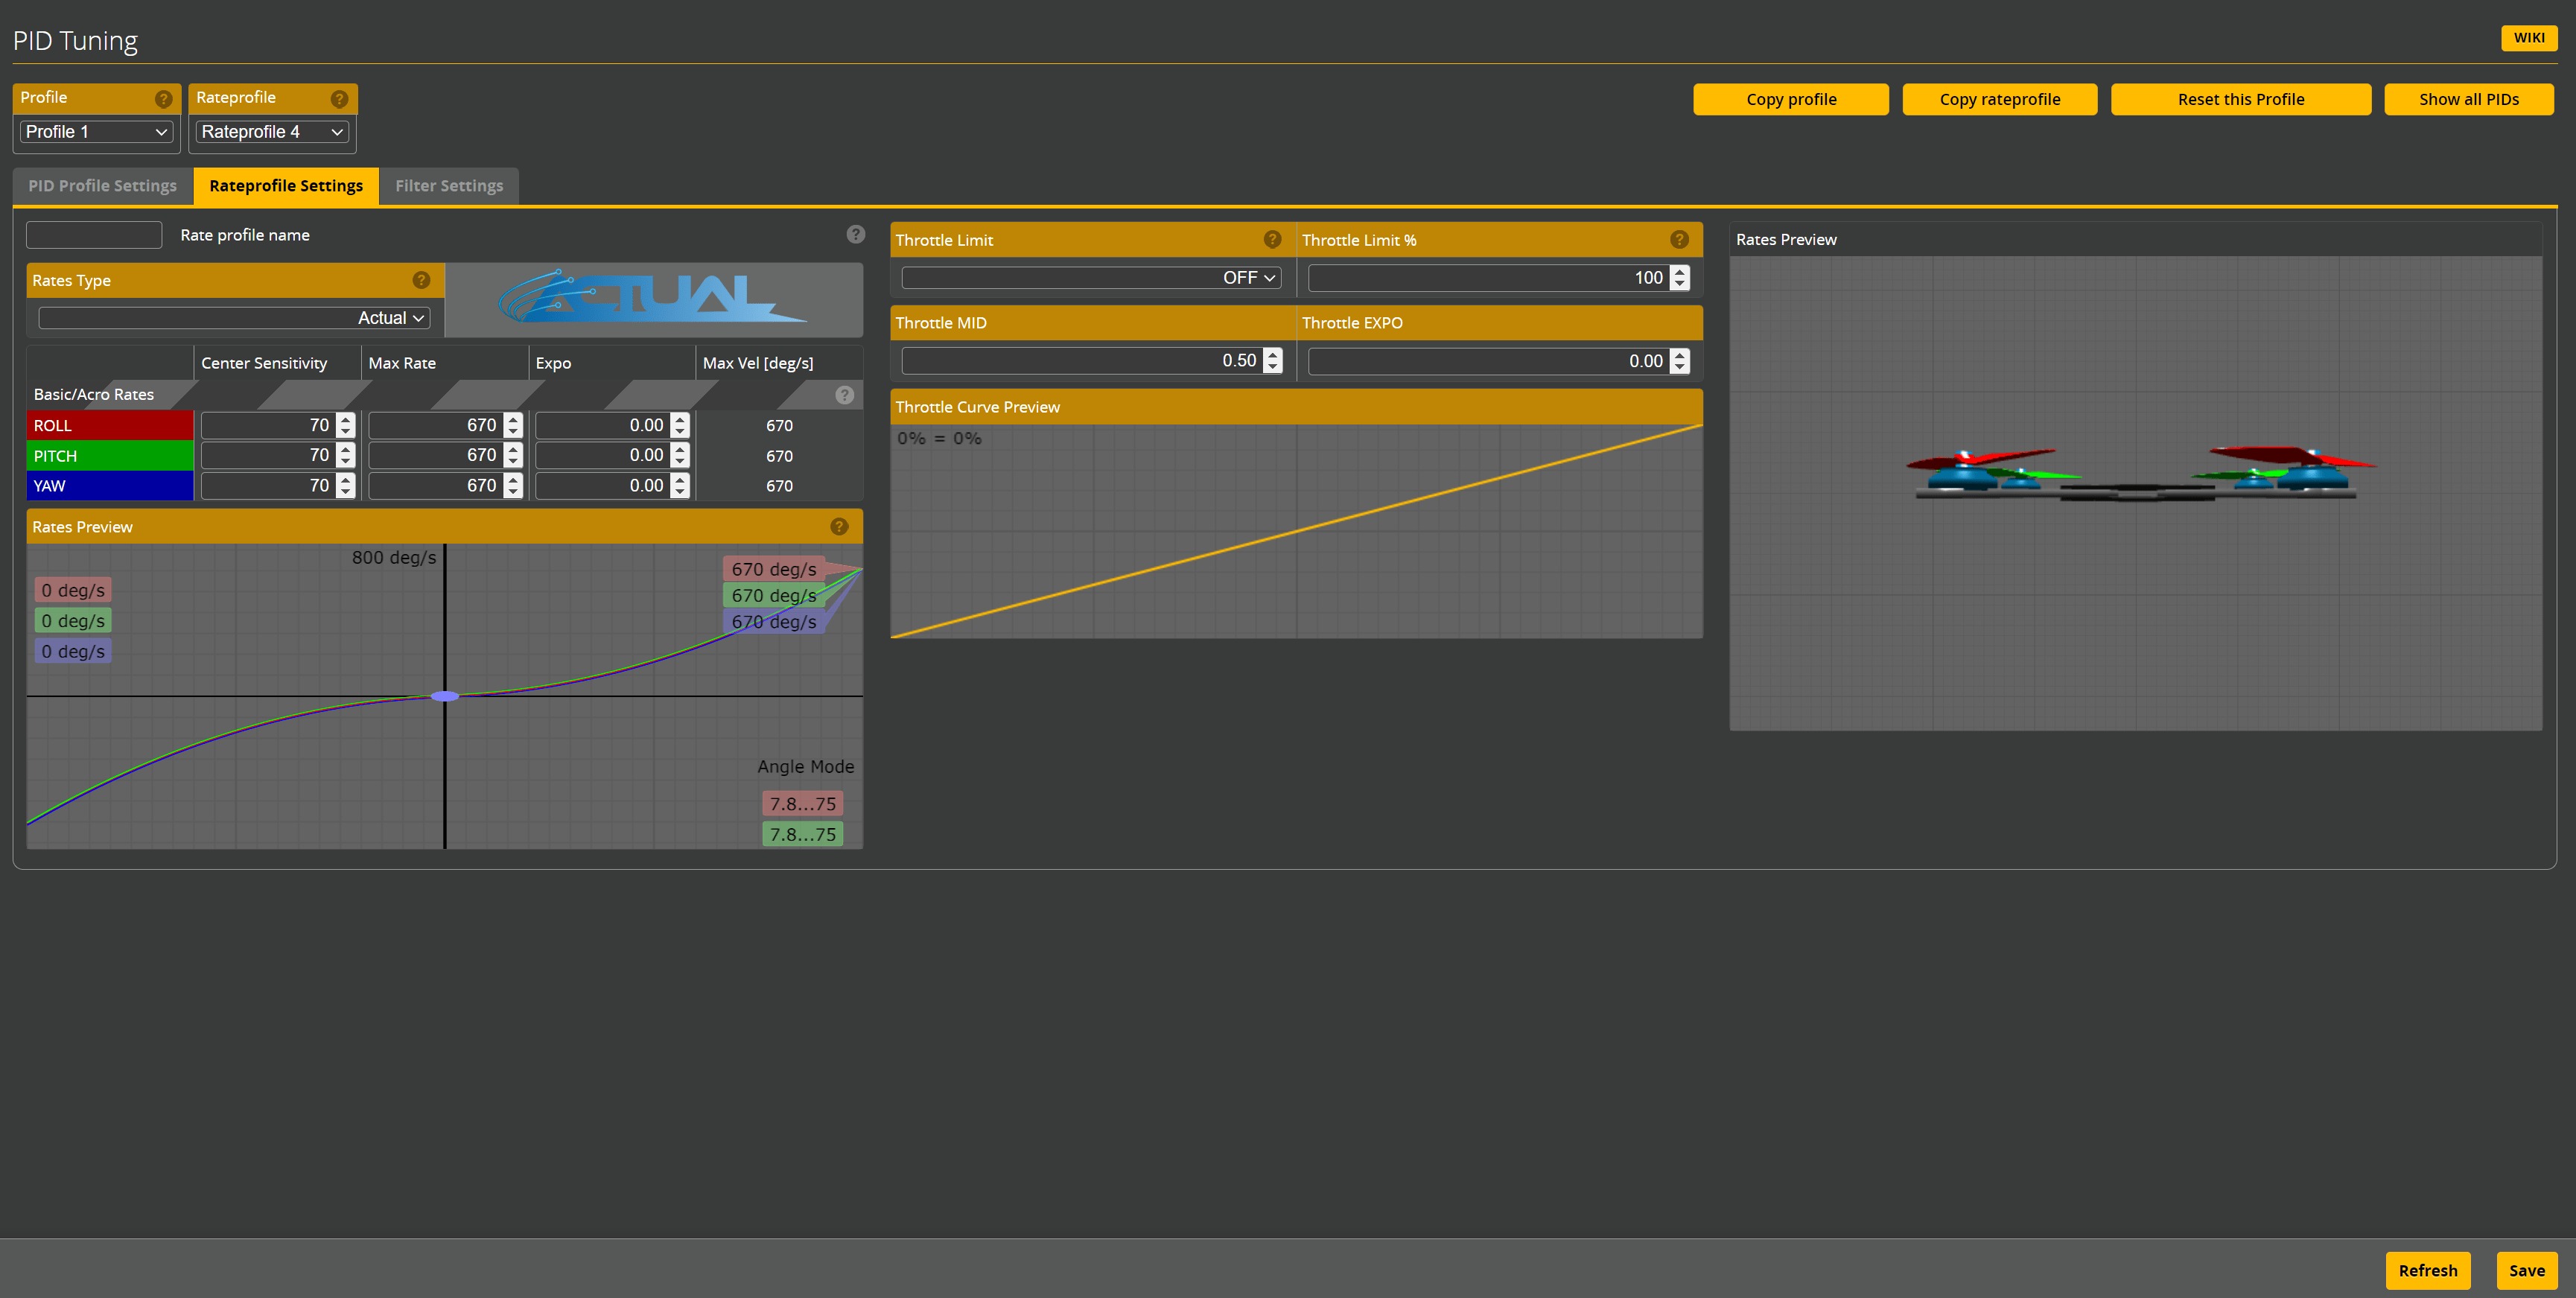Click the rate profile name help icon
This screenshot has height=1298, width=2576.
tap(856, 234)
